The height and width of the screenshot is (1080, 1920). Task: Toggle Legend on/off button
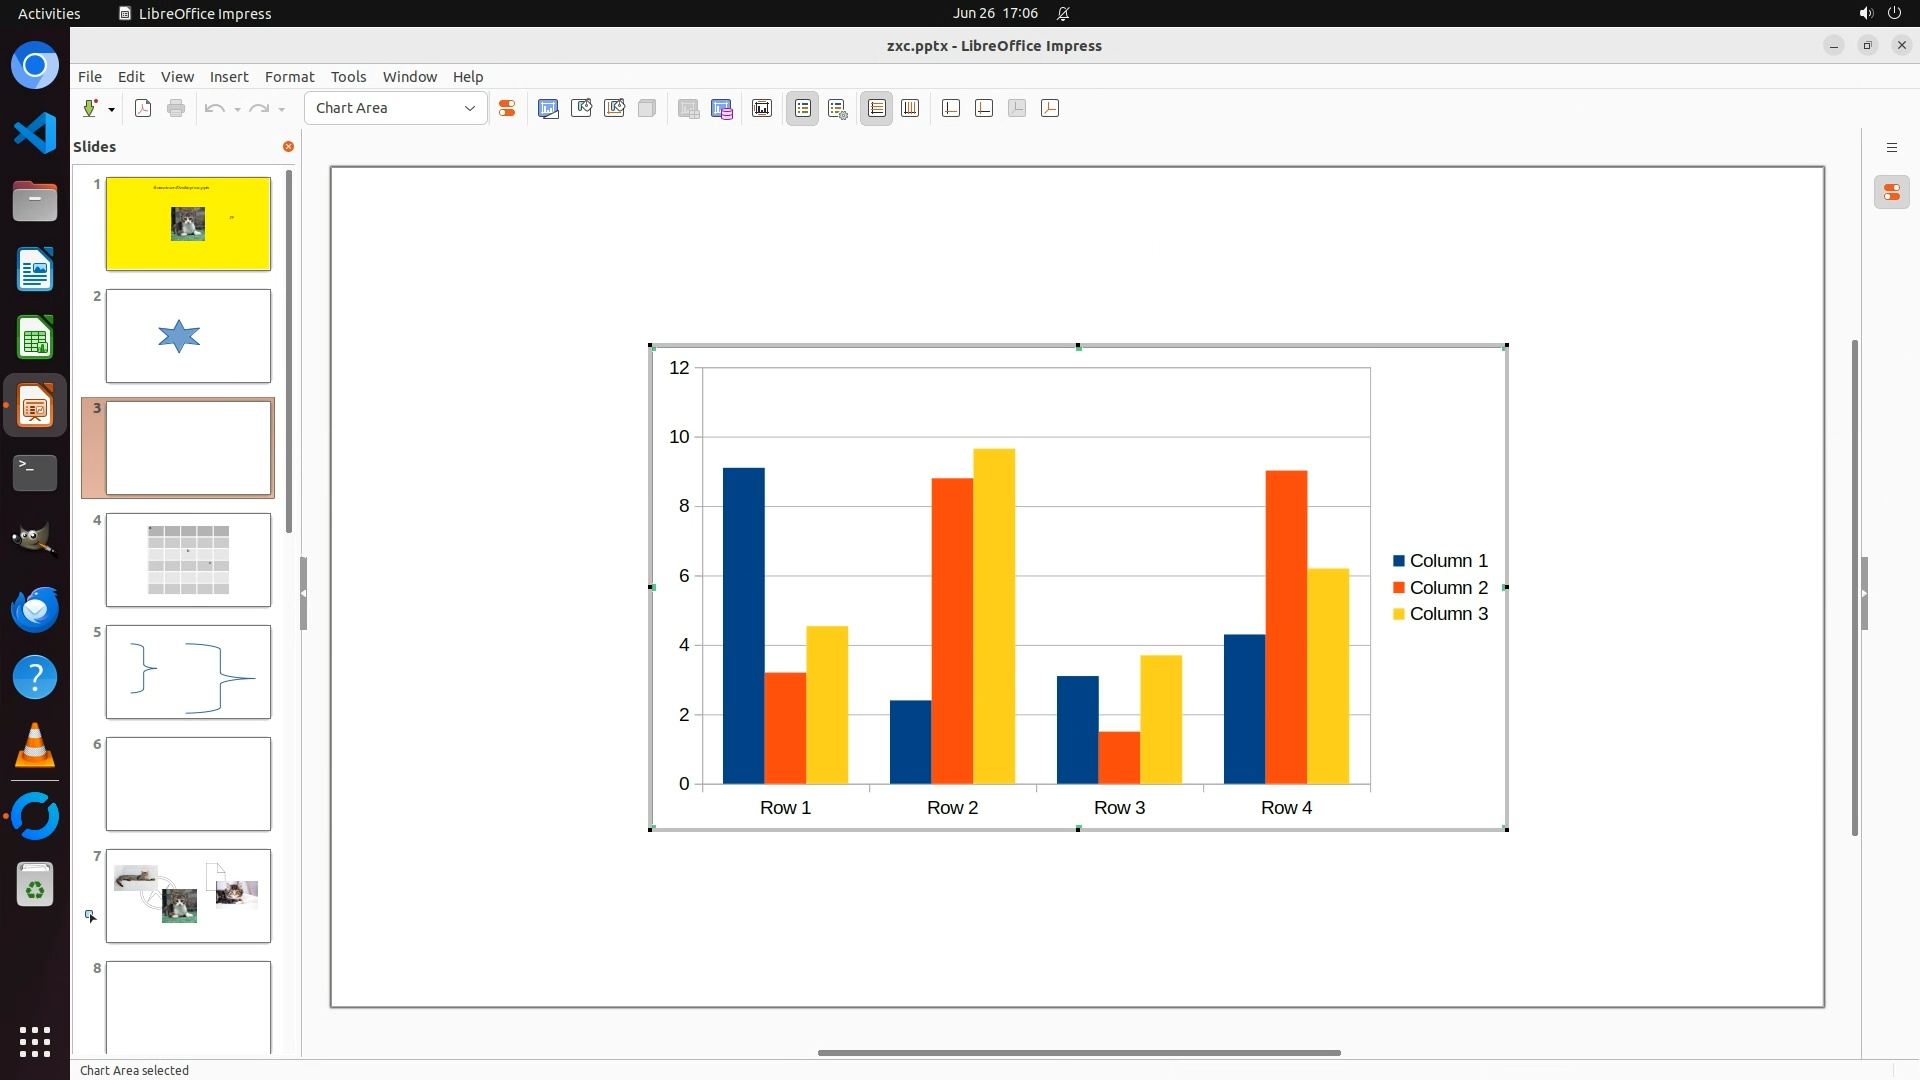pyautogui.click(x=803, y=109)
